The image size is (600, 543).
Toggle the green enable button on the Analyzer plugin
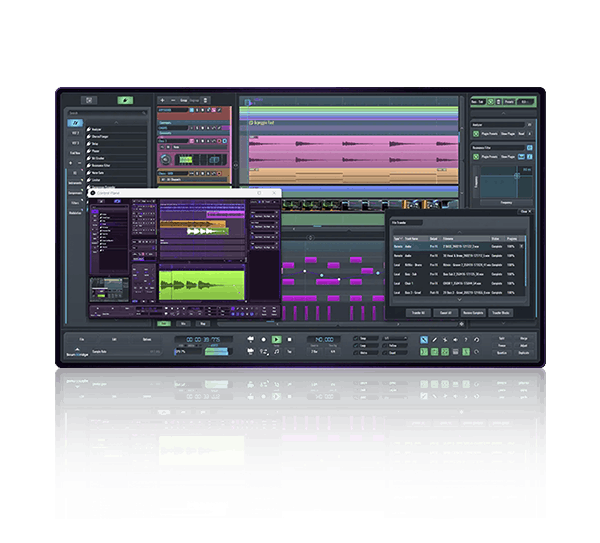pos(476,134)
